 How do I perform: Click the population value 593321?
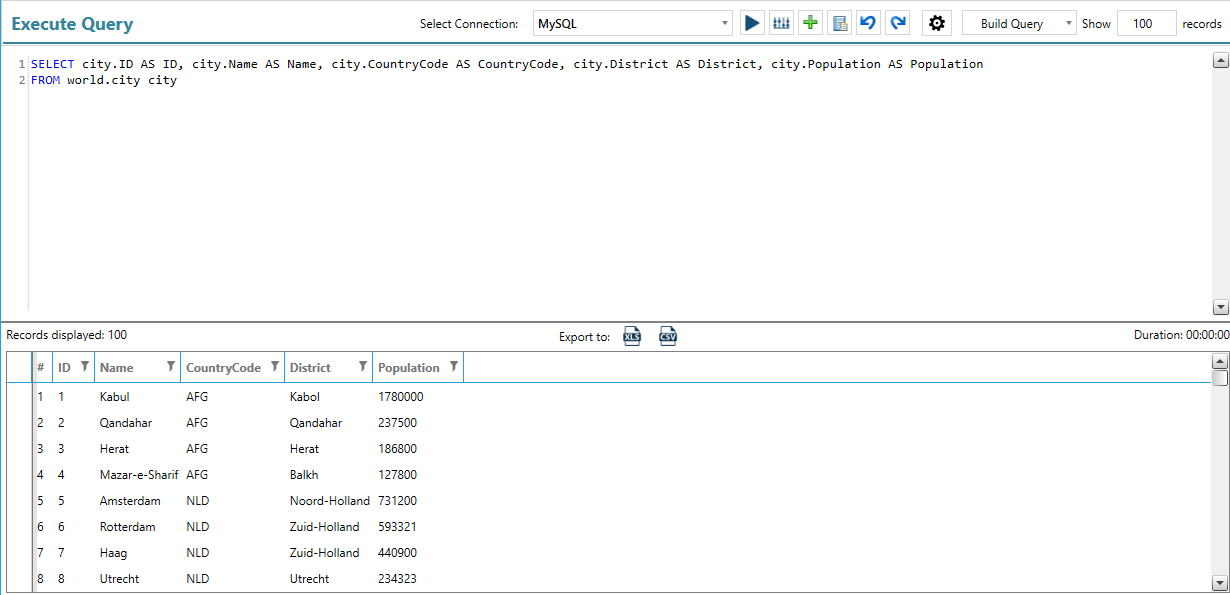tap(398, 527)
